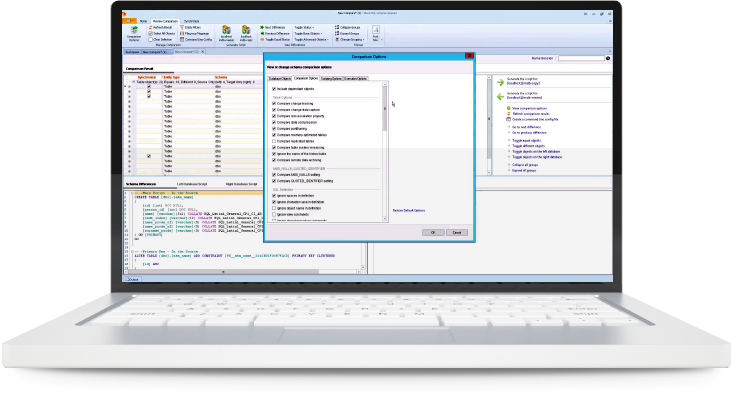Open the Scripting Options dialog tab
Image resolution: width=731 pixels, height=394 pixels.
(331, 78)
